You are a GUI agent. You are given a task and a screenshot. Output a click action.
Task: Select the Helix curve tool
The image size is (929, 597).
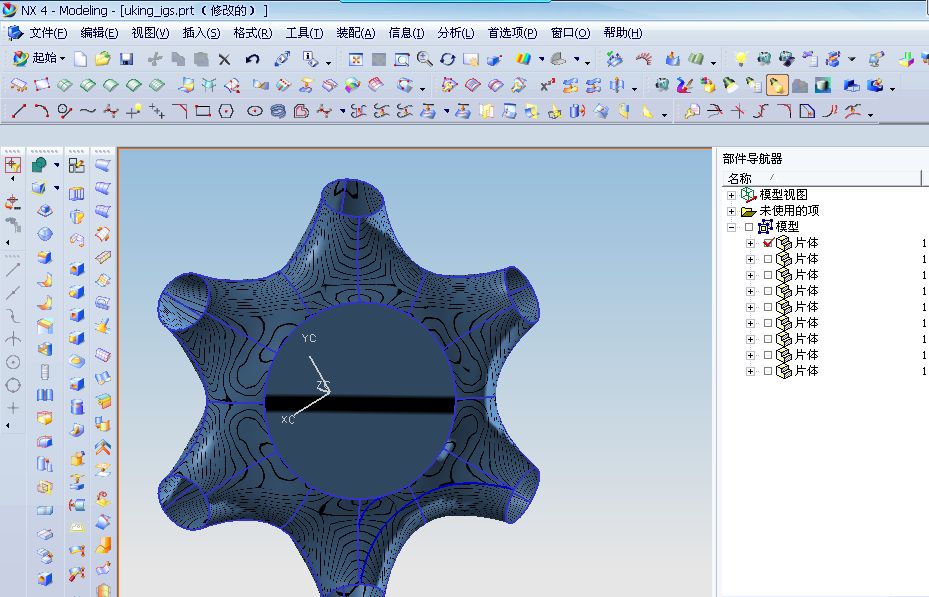[278, 111]
